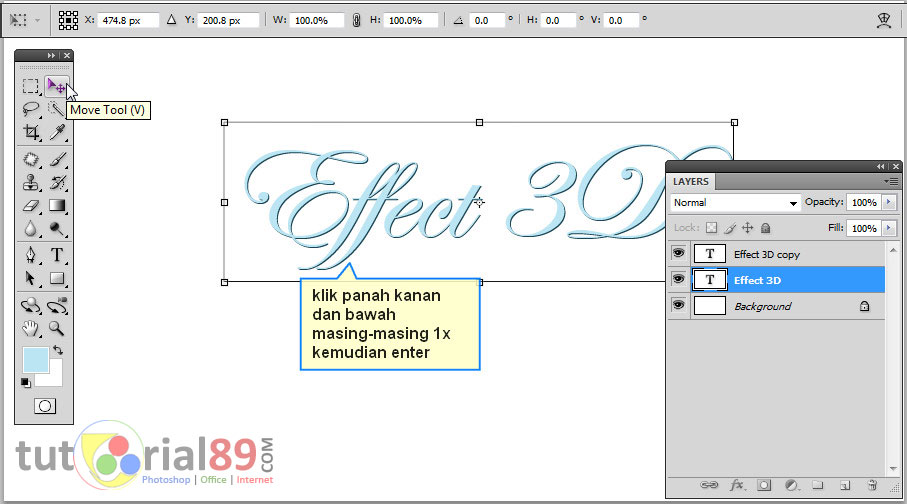Select the Horizontal Type tool
Screen dimensions: 907x504
click(x=57, y=255)
